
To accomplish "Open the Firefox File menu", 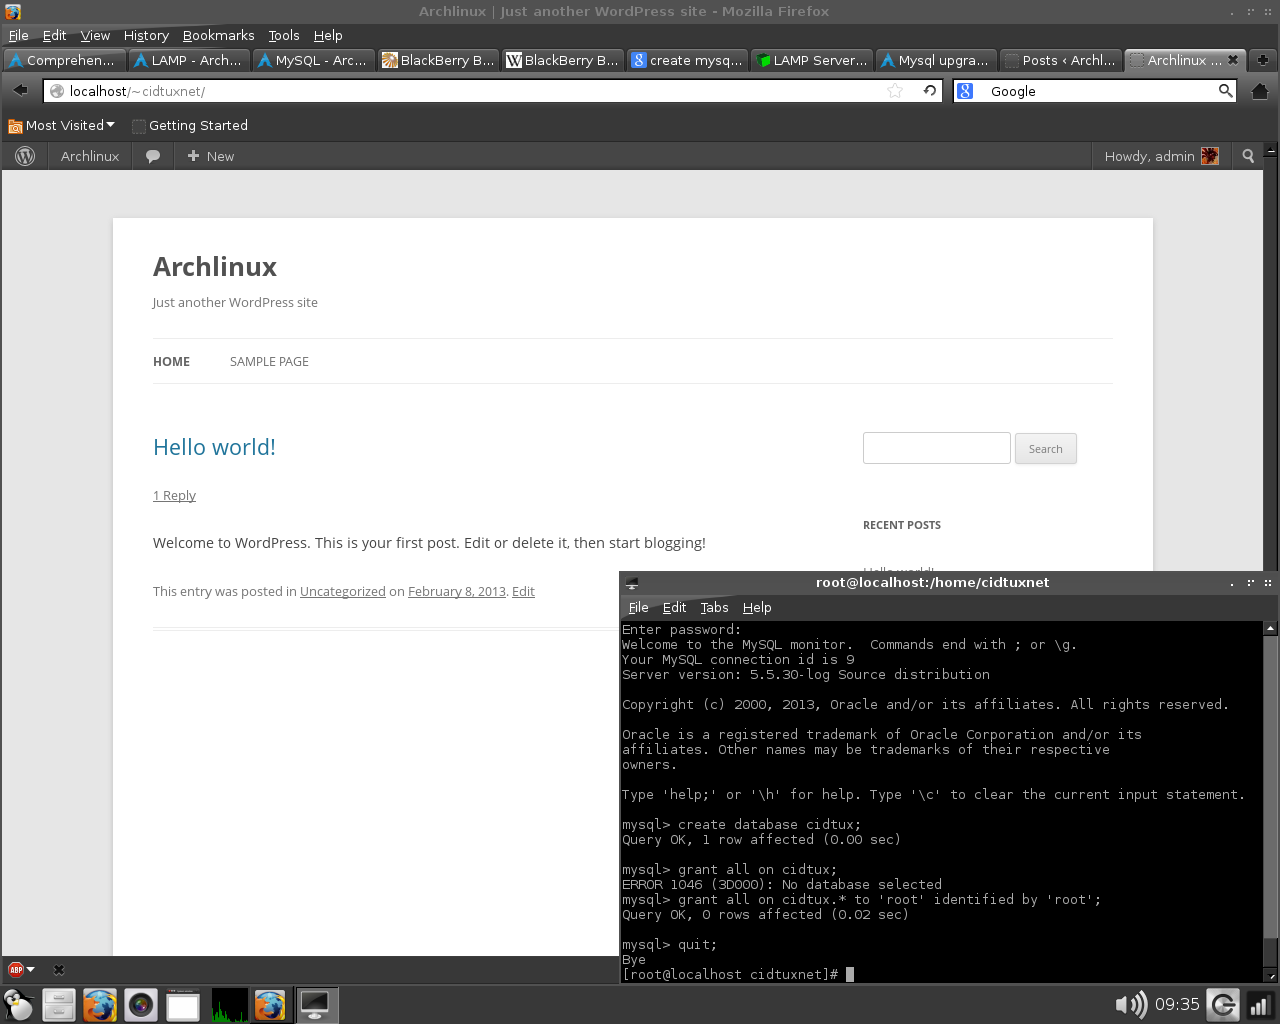I will click(x=19, y=35).
